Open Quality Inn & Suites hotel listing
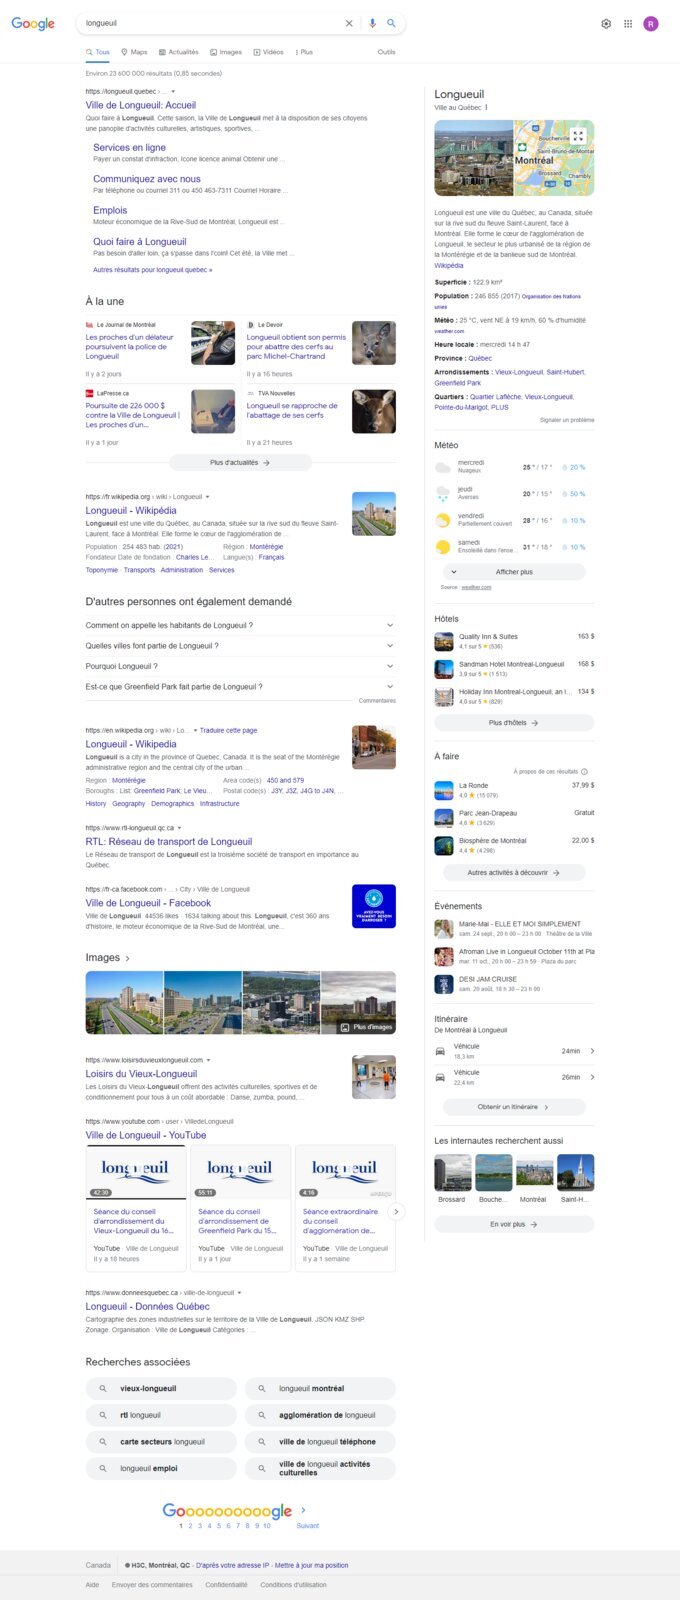The width and height of the screenshot is (680, 1600). [514, 641]
